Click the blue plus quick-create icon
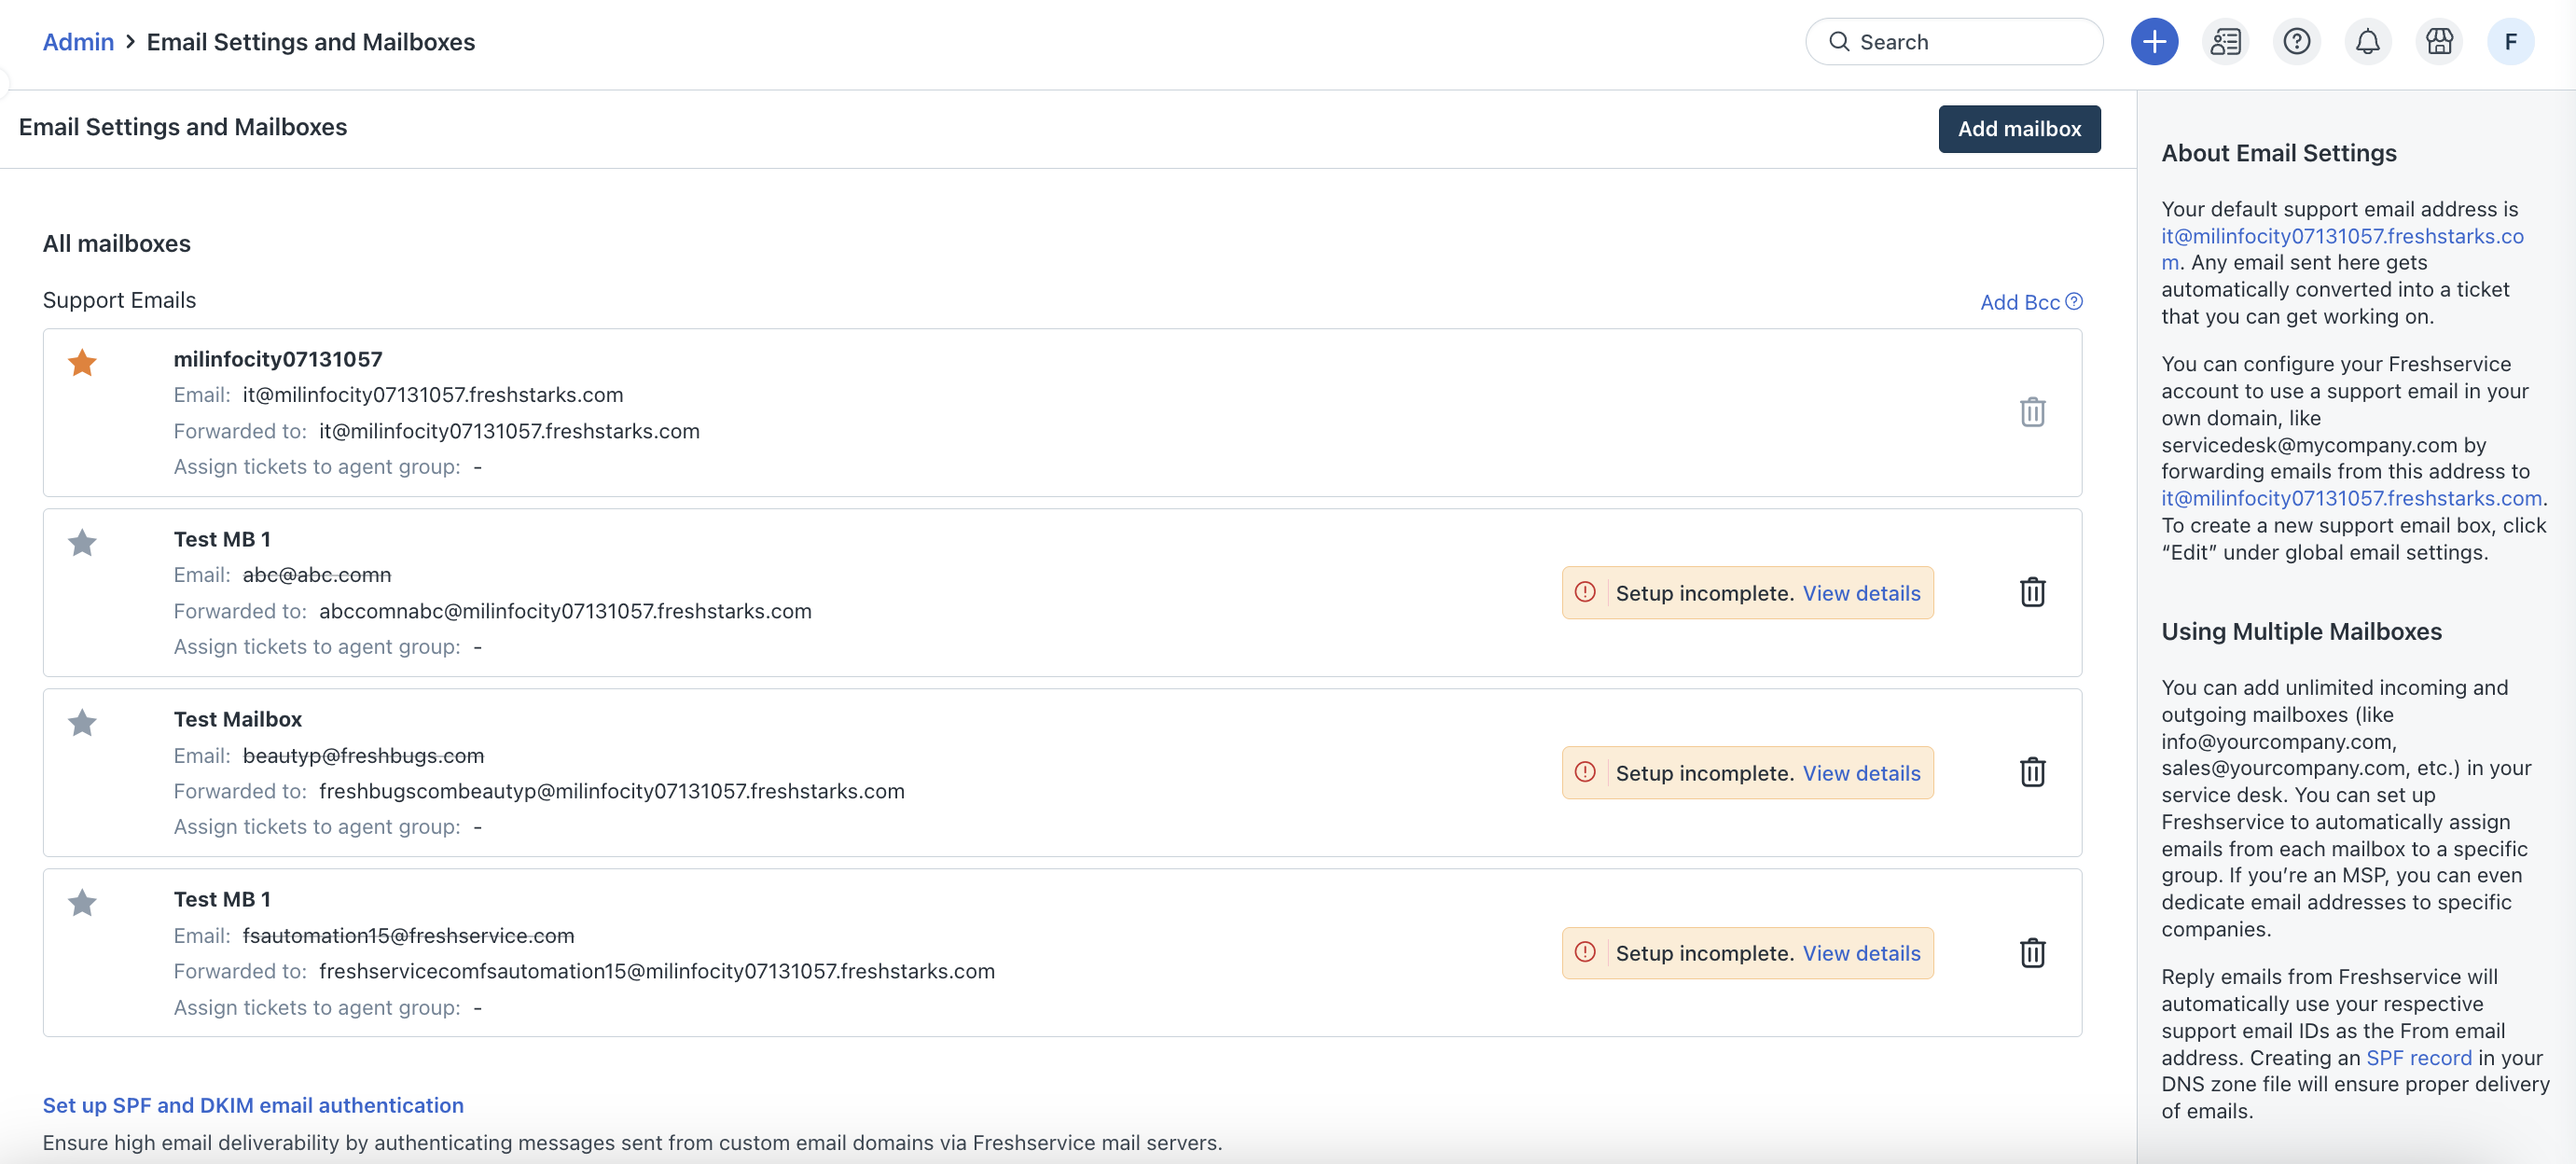Viewport: 2576px width, 1164px height. 2154,42
